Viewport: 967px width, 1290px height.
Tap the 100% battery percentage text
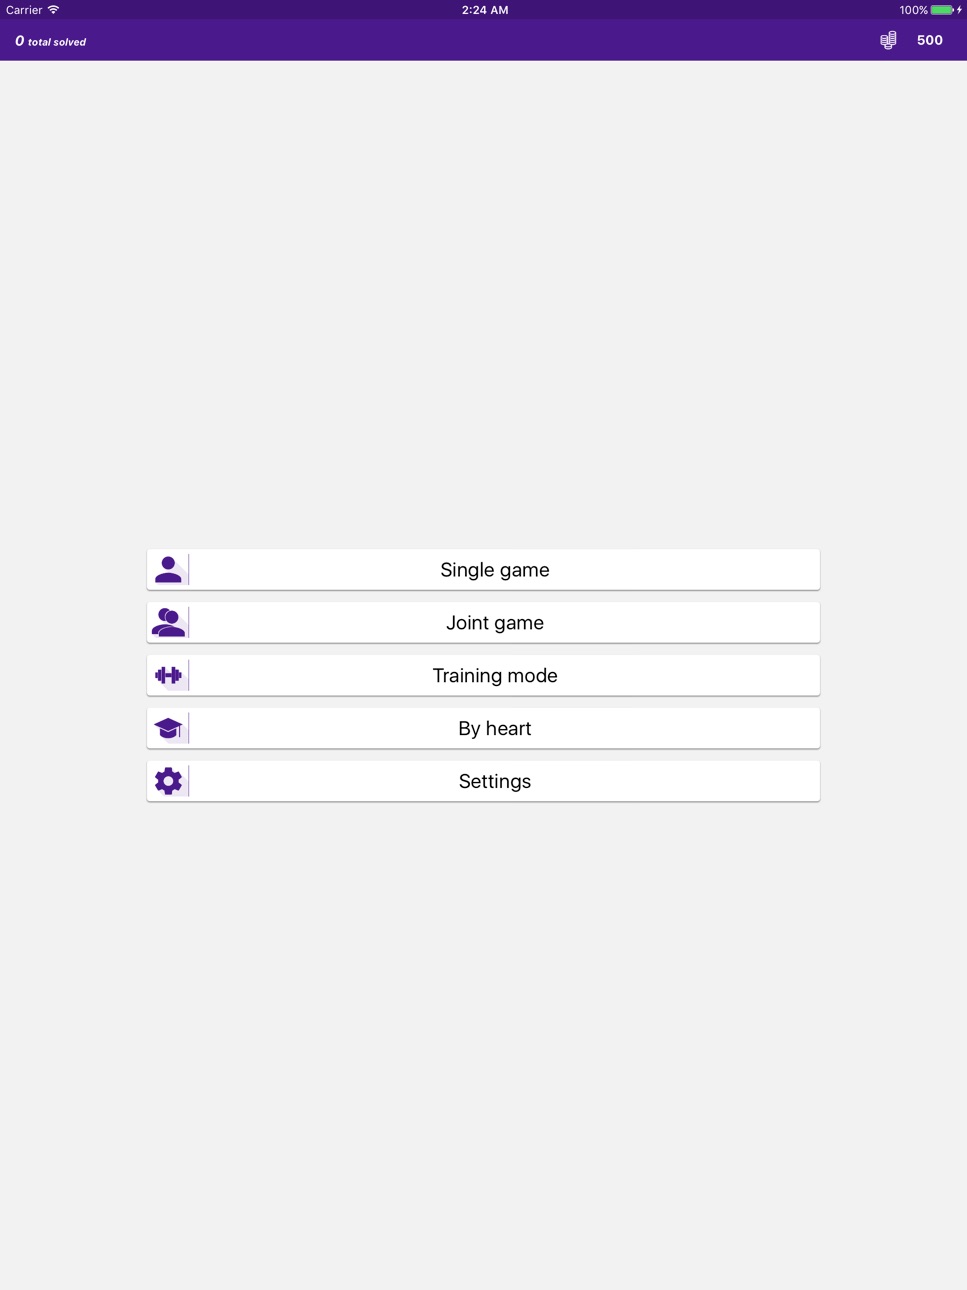[x=913, y=10]
